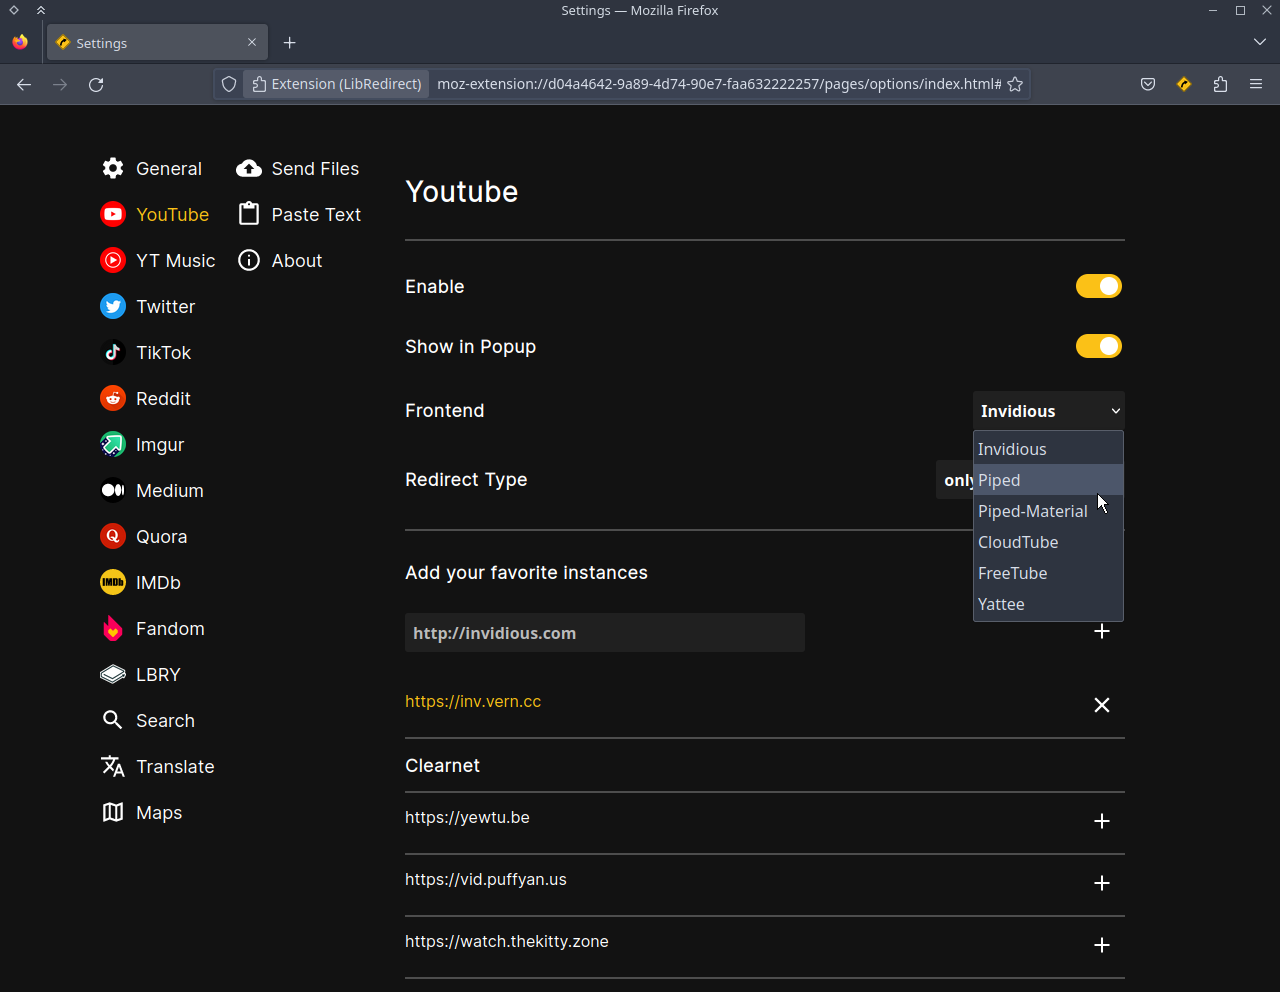Open YT Music icon in sidebar
The width and height of the screenshot is (1280, 992).
tap(113, 260)
